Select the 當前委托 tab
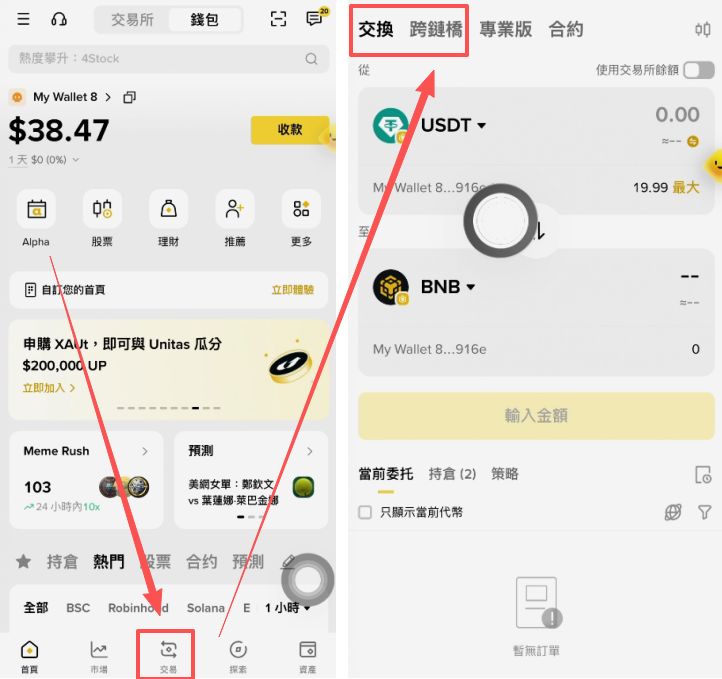 click(x=386, y=474)
